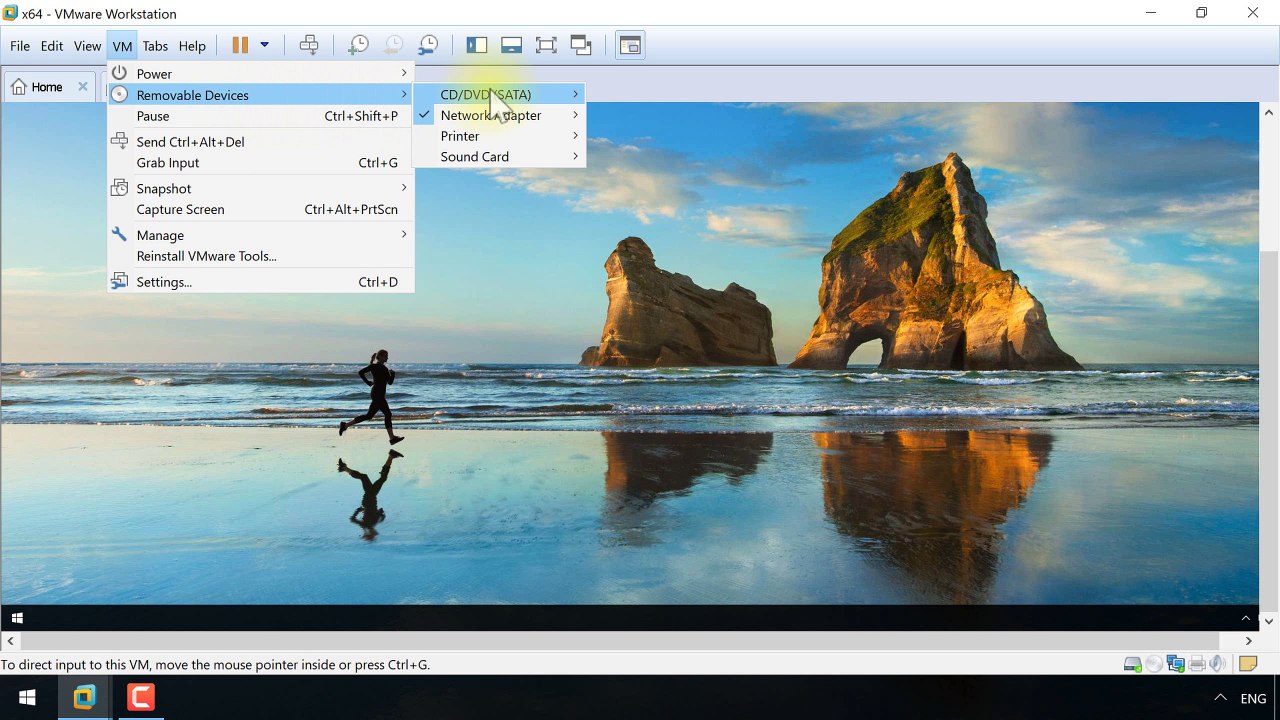Click the hard disk status bar icon

click(x=1132, y=664)
